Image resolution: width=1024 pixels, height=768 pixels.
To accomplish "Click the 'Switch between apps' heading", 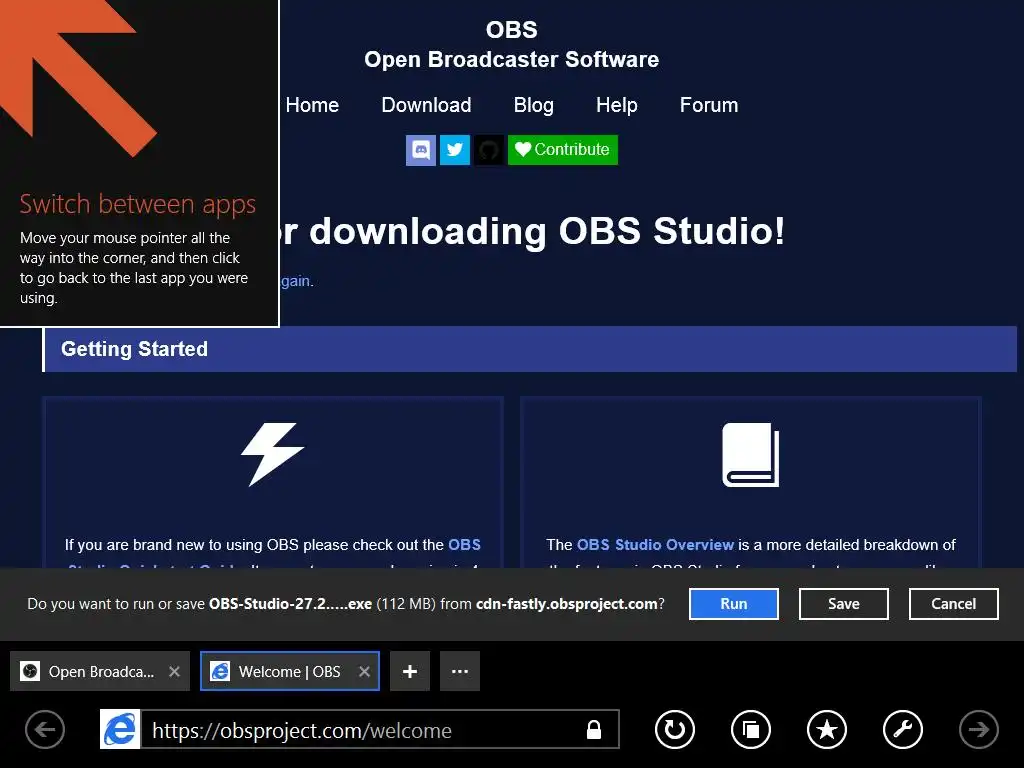I will (x=138, y=204).
